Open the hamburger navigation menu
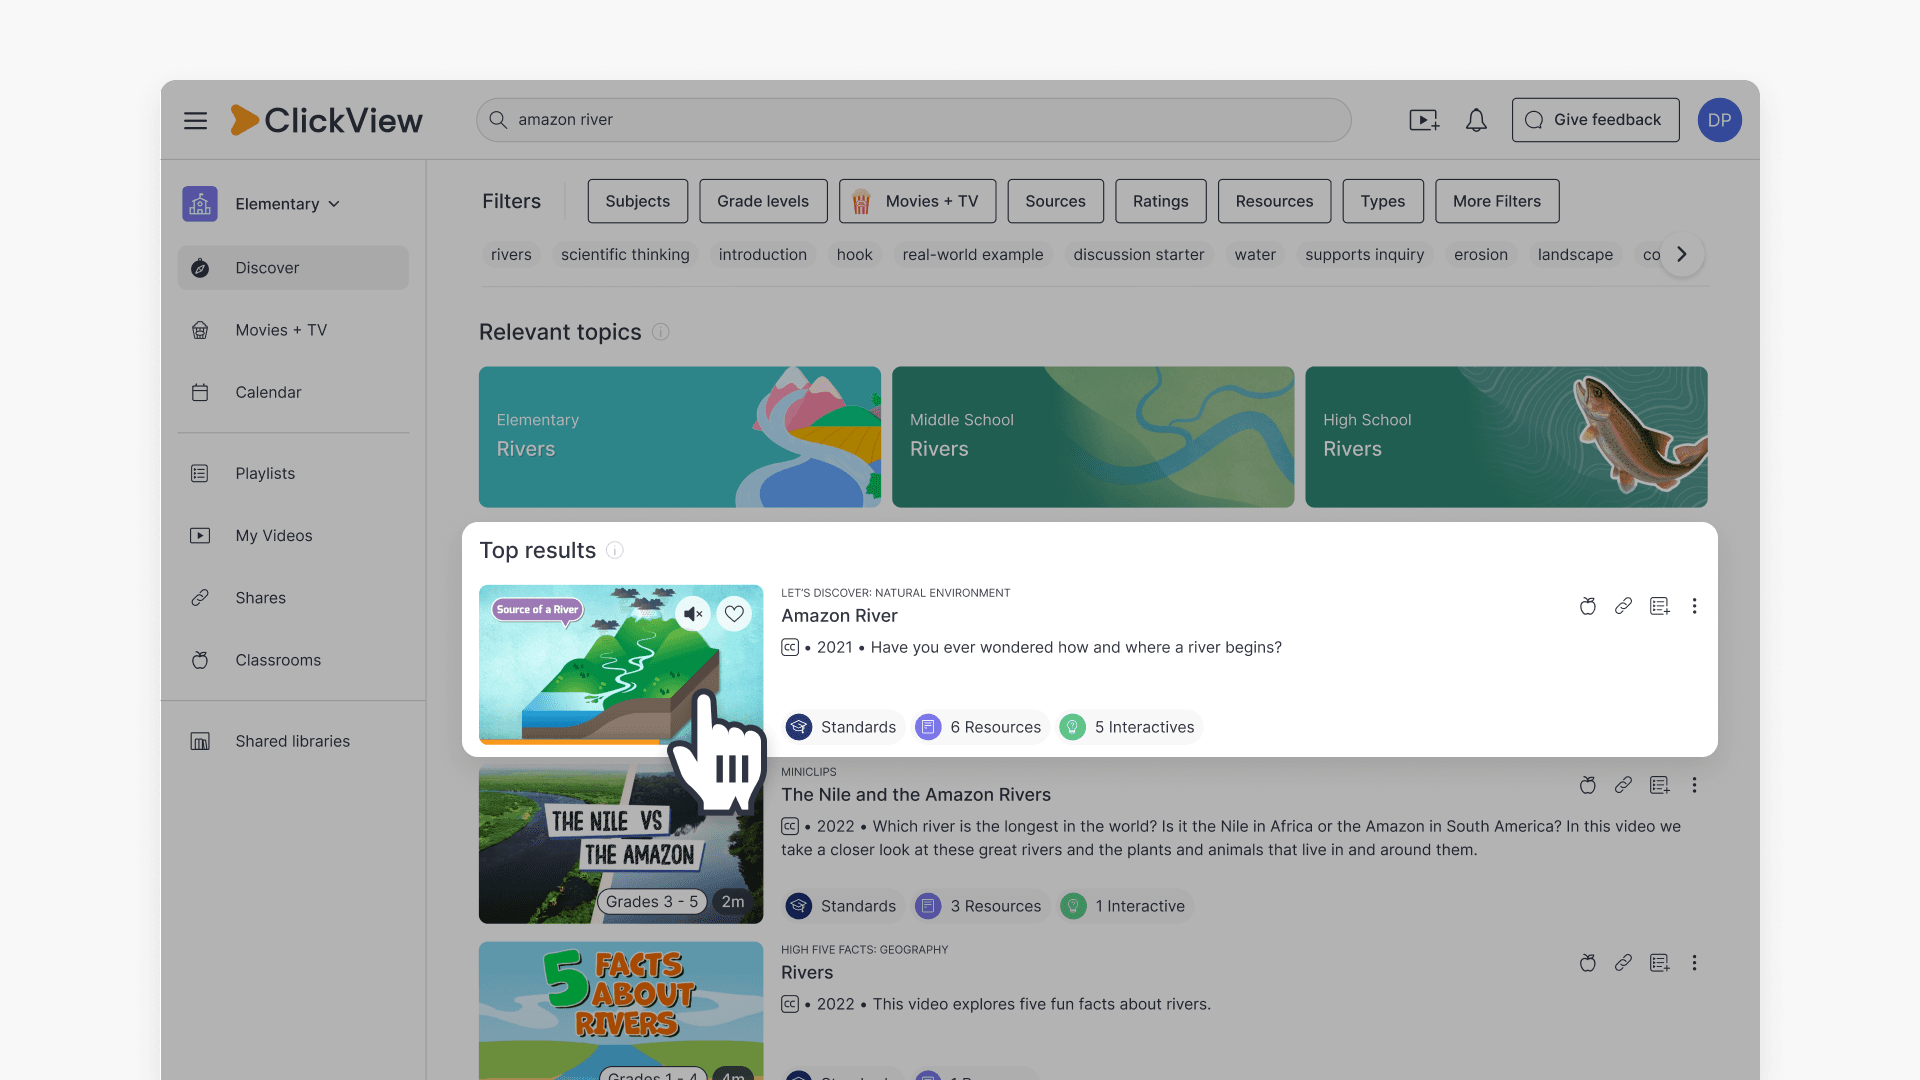1920x1080 pixels. (x=195, y=120)
